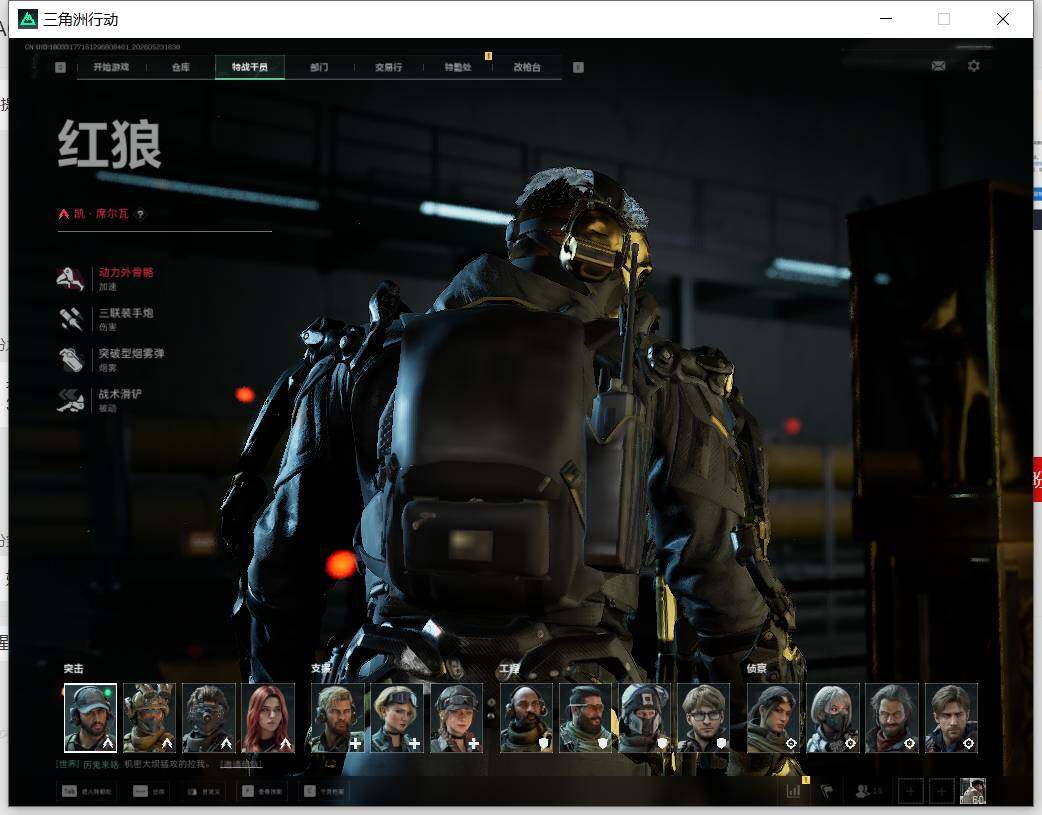
Task: Switch to the 改枪台 tab
Action: coord(527,67)
